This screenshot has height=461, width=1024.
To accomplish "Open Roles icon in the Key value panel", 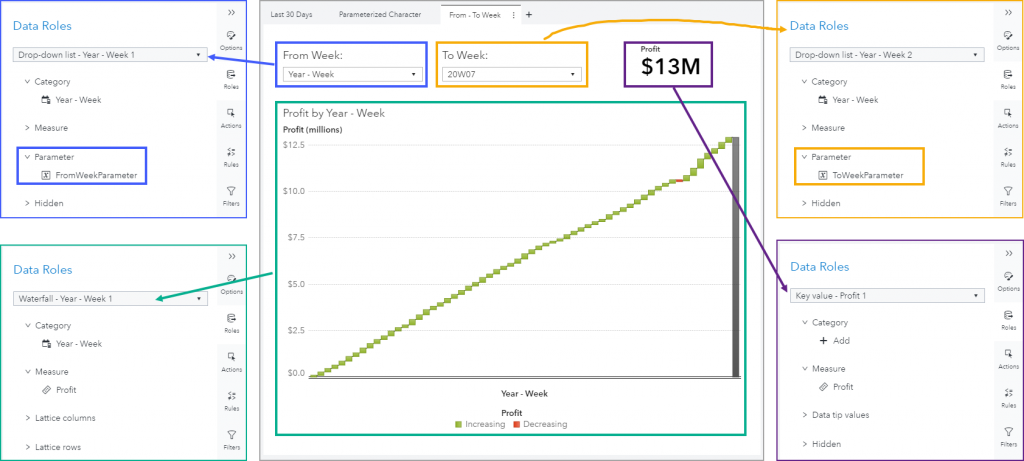I will 1007,320.
